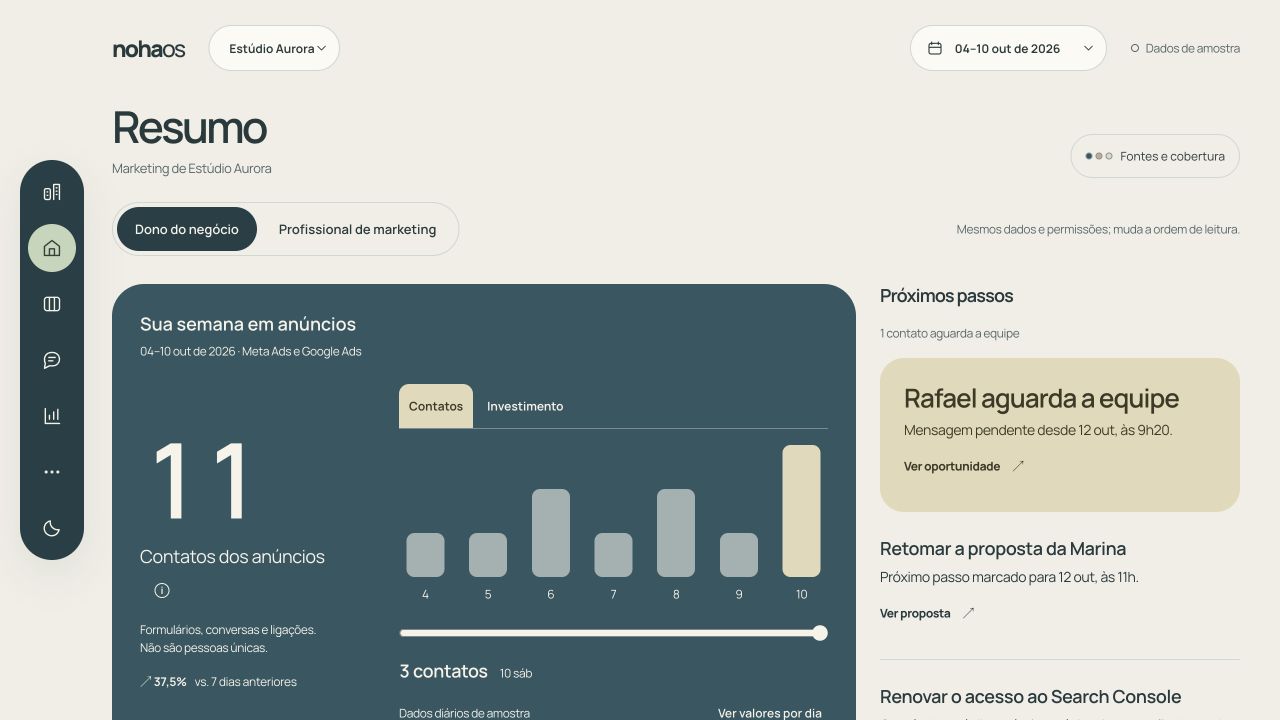Switch to Profissional de marketing view

pyautogui.click(x=357, y=229)
